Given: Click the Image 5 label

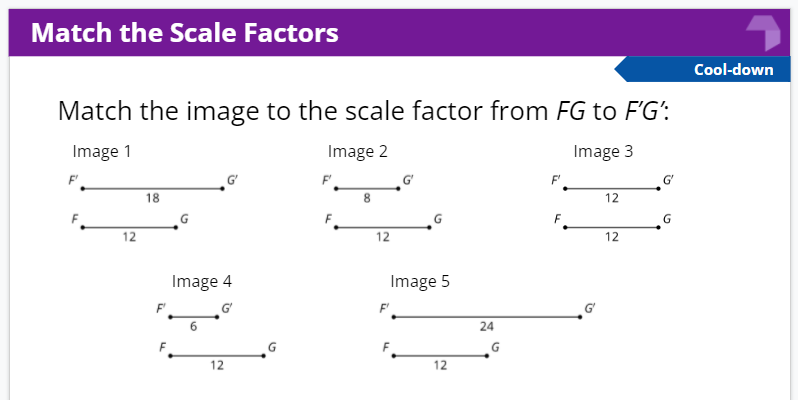Looking at the screenshot, I should pos(420,281).
